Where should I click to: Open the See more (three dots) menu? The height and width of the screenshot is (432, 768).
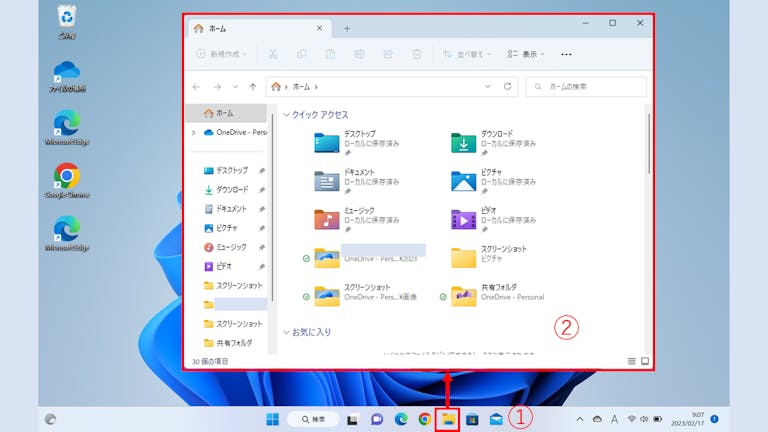point(566,54)
